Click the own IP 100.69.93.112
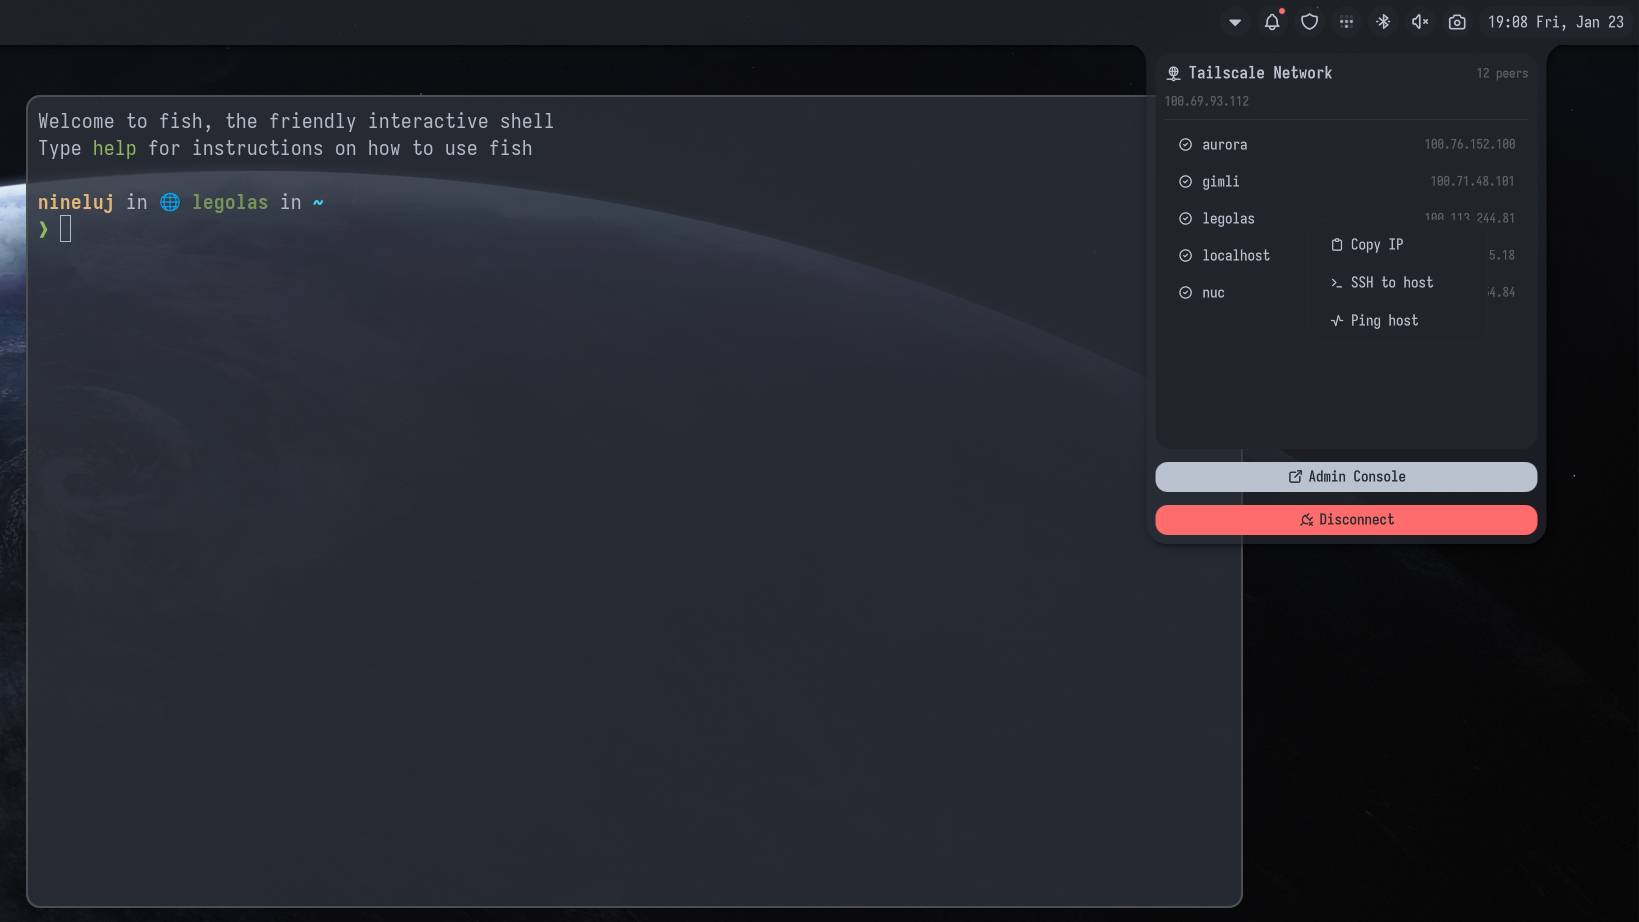Image resolution: width=1639 pixels, height=922 pixels. coord(1206,102)
